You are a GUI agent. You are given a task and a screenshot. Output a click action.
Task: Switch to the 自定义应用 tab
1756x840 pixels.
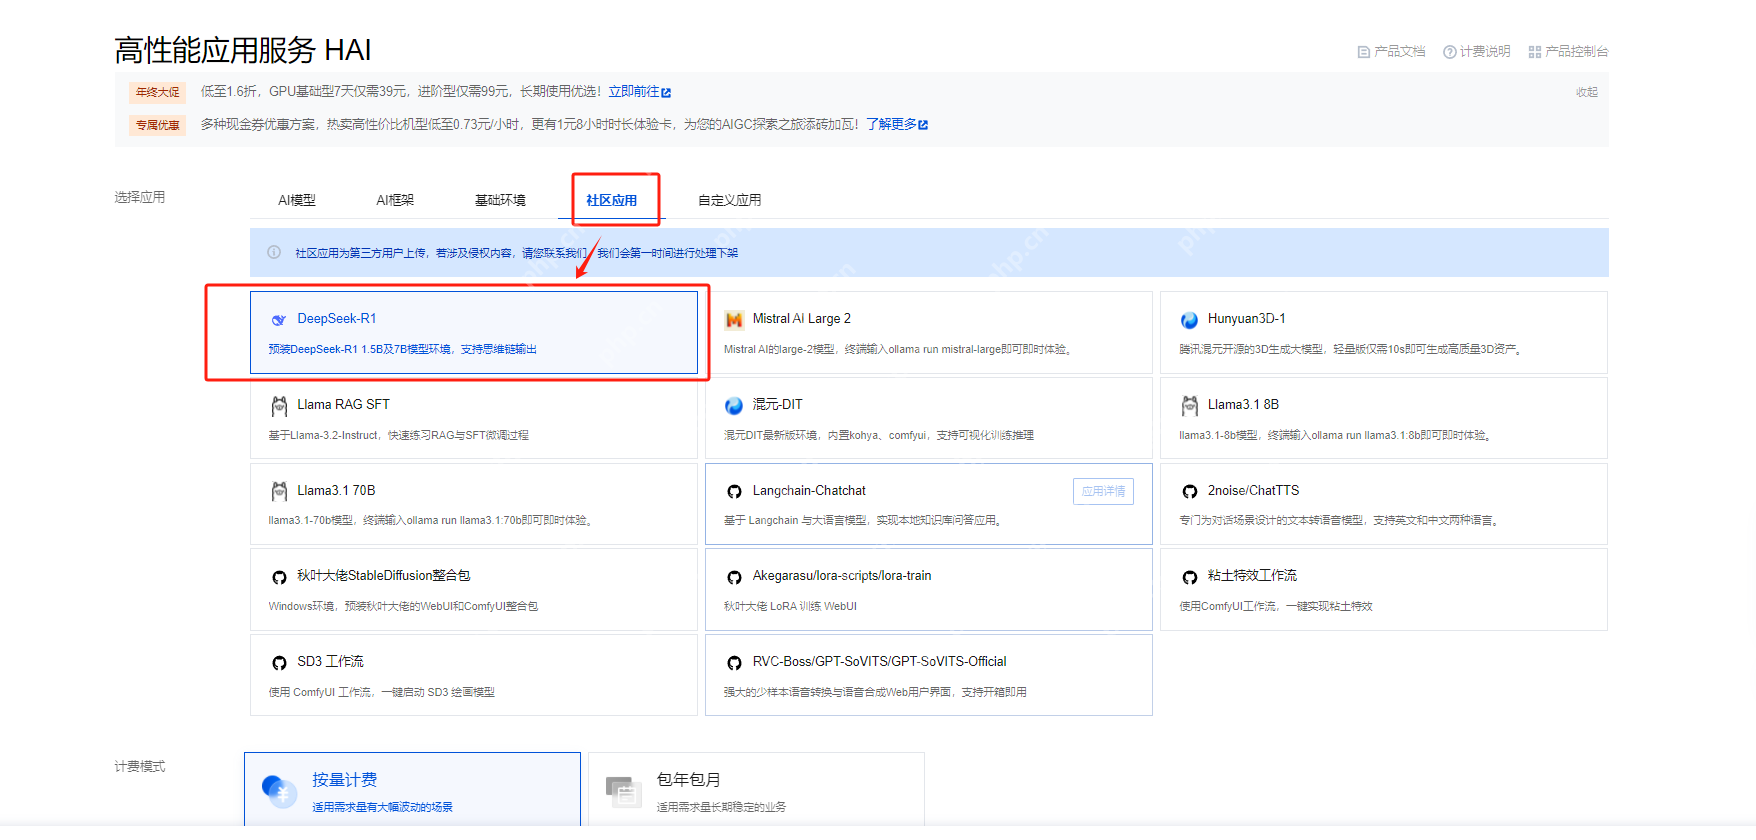tap(729, 200)
